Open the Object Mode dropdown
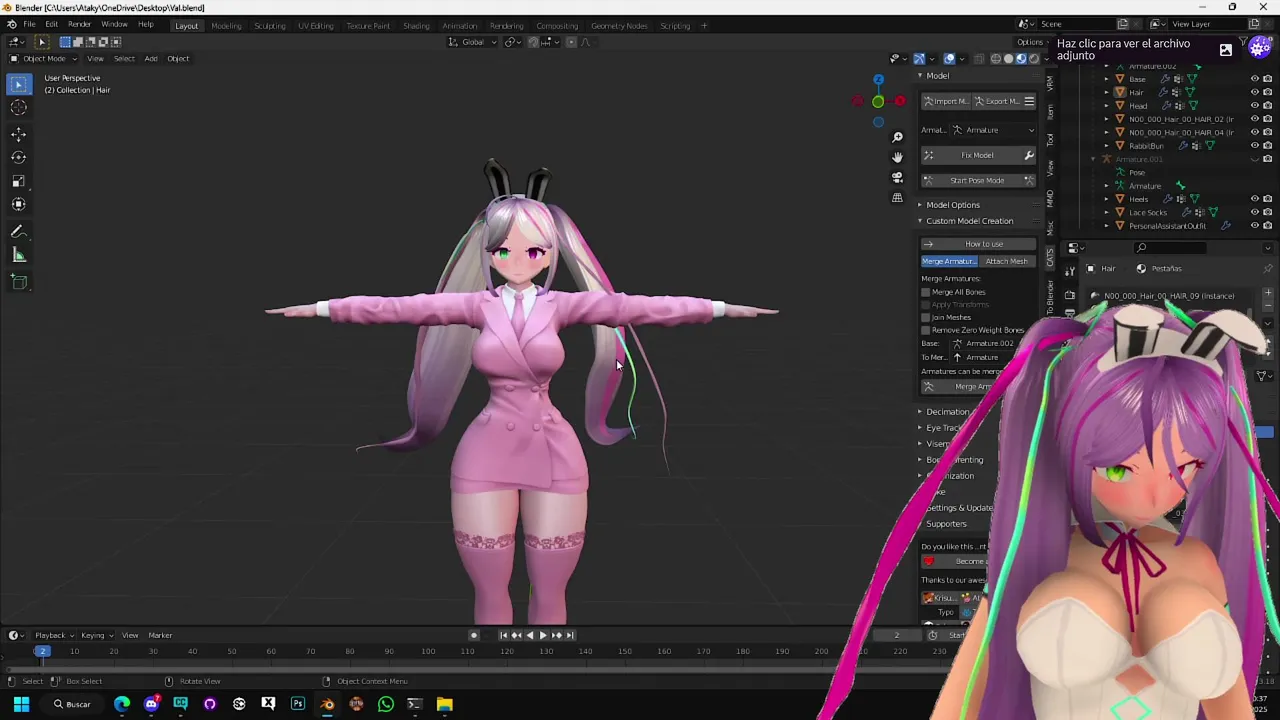 click(x=41, y=58)
